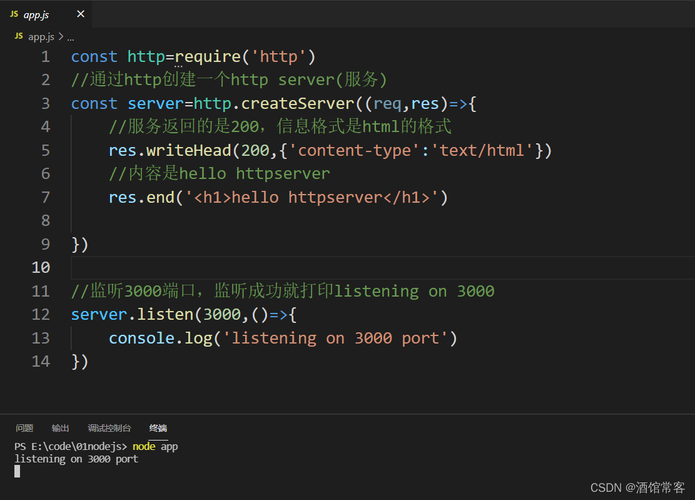Click line number 3 in the gutter
Viewport: 695px width, 500px height.
point(45,104)
